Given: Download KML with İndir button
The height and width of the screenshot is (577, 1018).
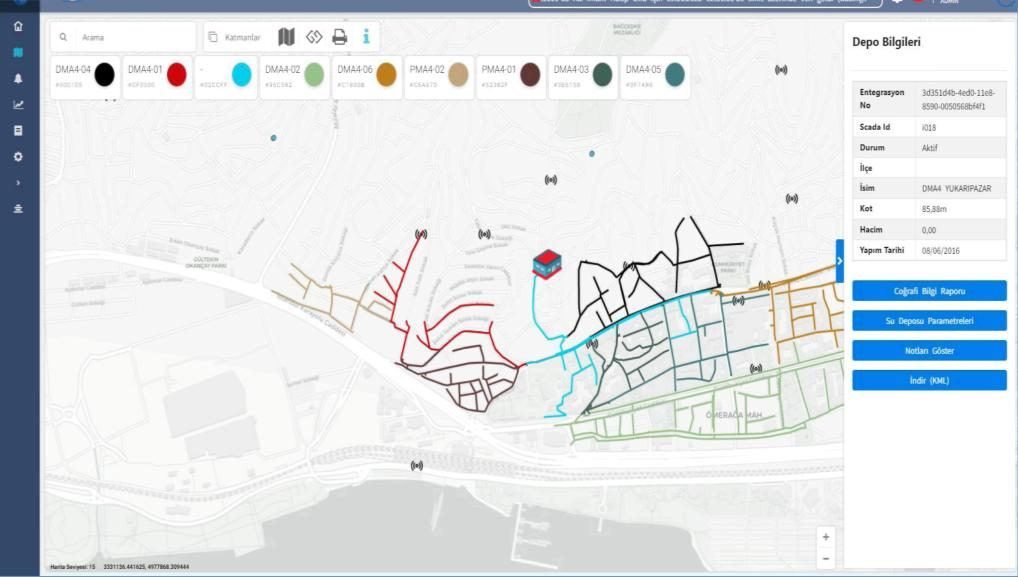Looking at the screenshot, I should pyautogui.click(x=929, y=380).
